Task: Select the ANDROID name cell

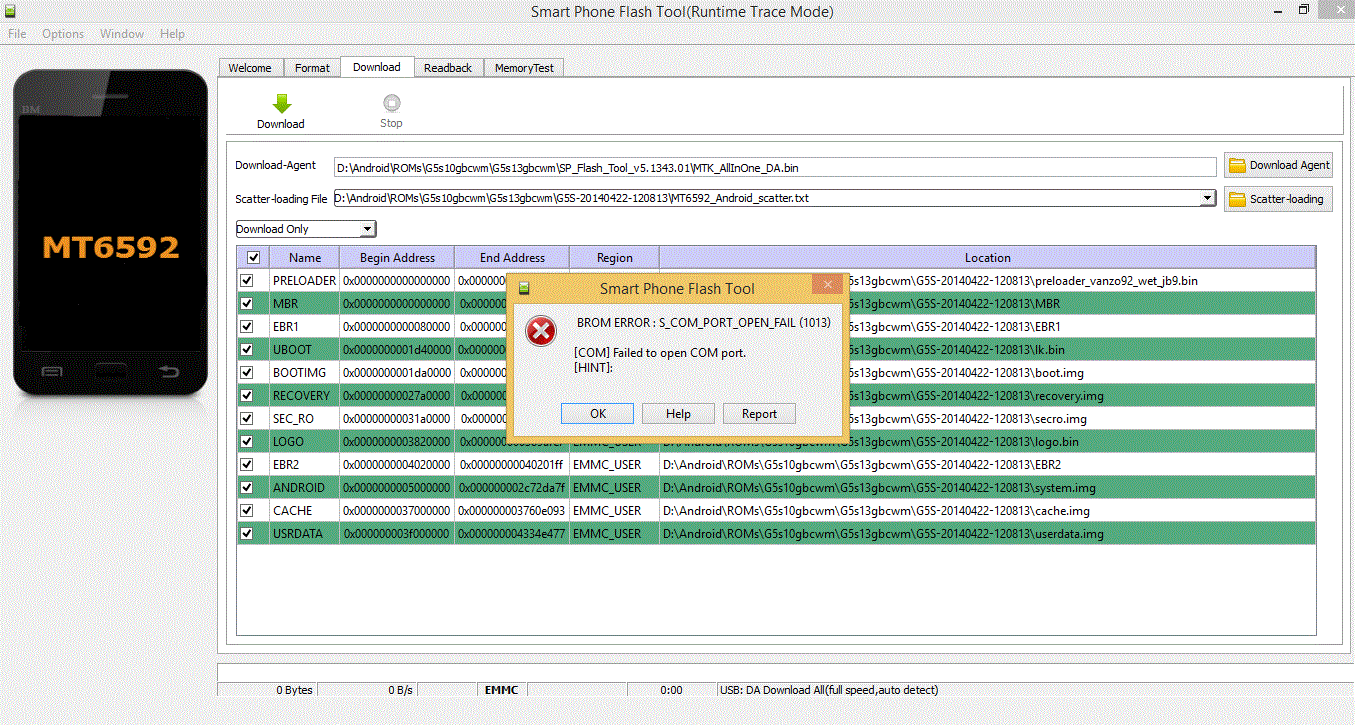Action: click(x=305, y=488)
